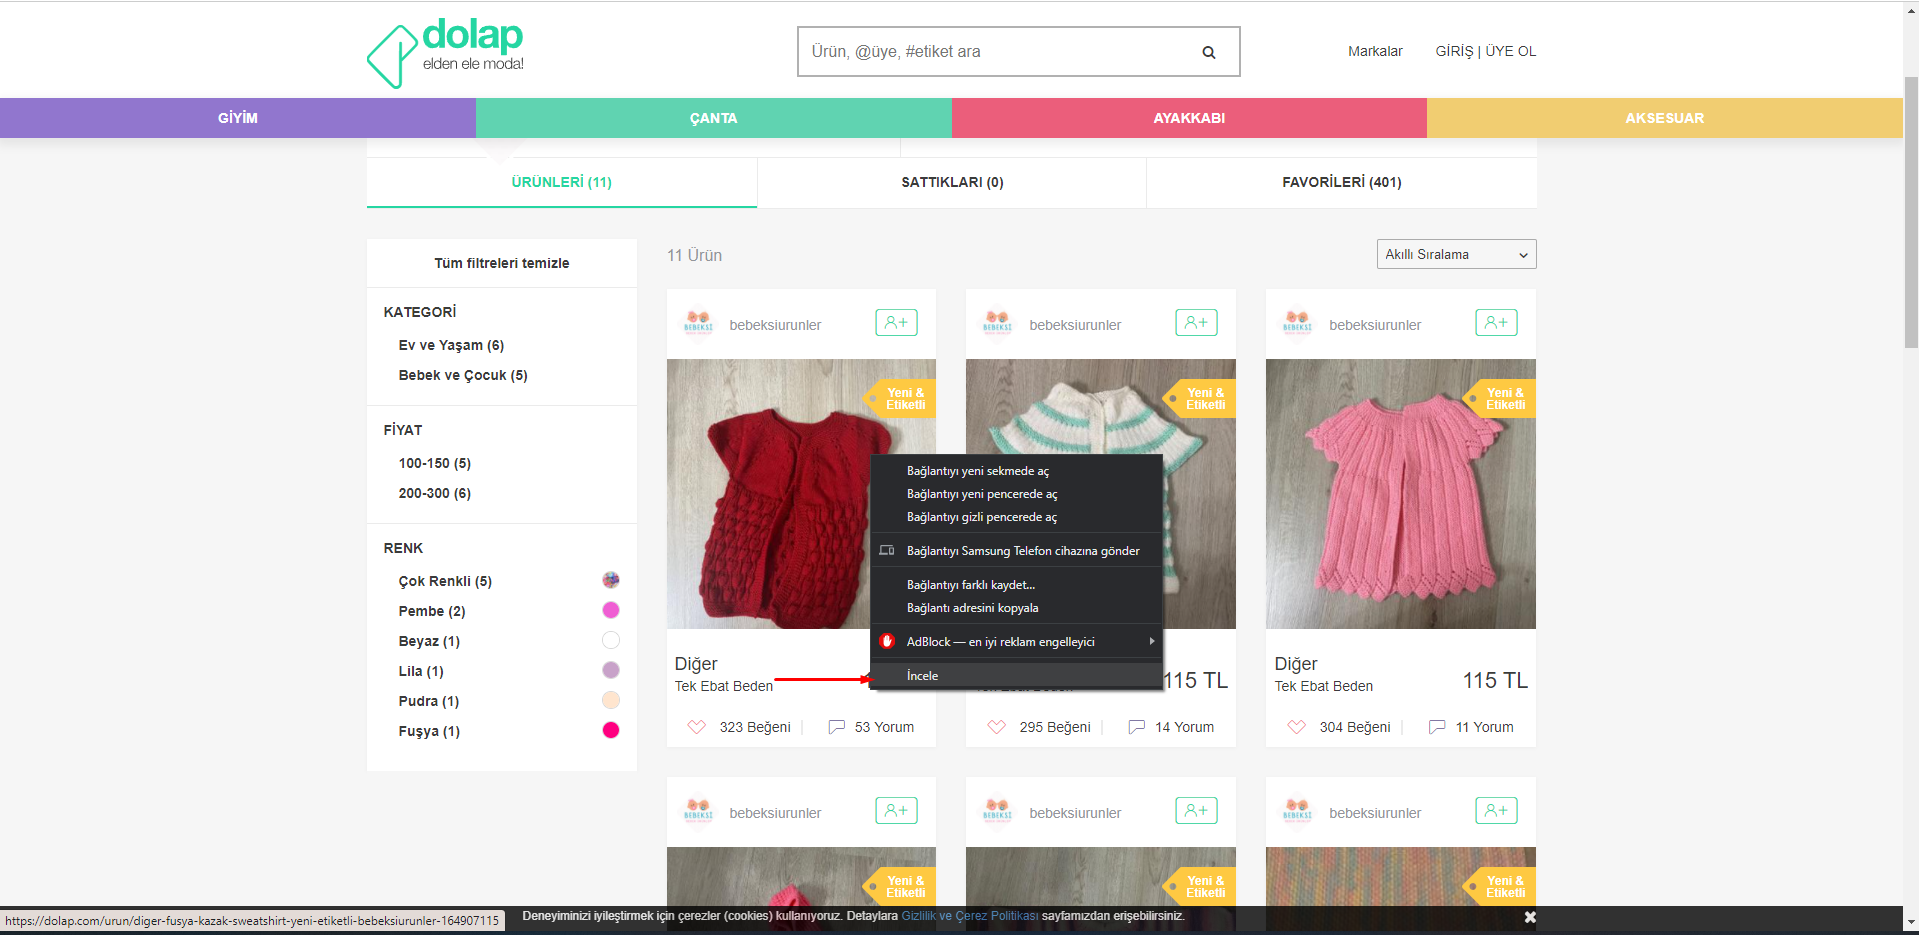Follow seller on second-row middle card
The width and height of the screenshot is (1919, 935).
tap(1196, 811)
